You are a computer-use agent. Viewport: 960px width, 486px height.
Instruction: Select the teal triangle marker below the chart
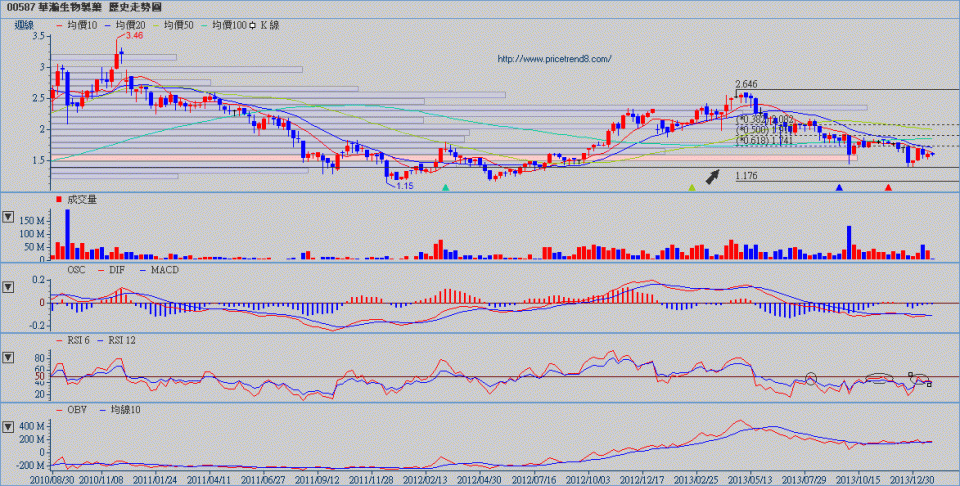(446, 187)
